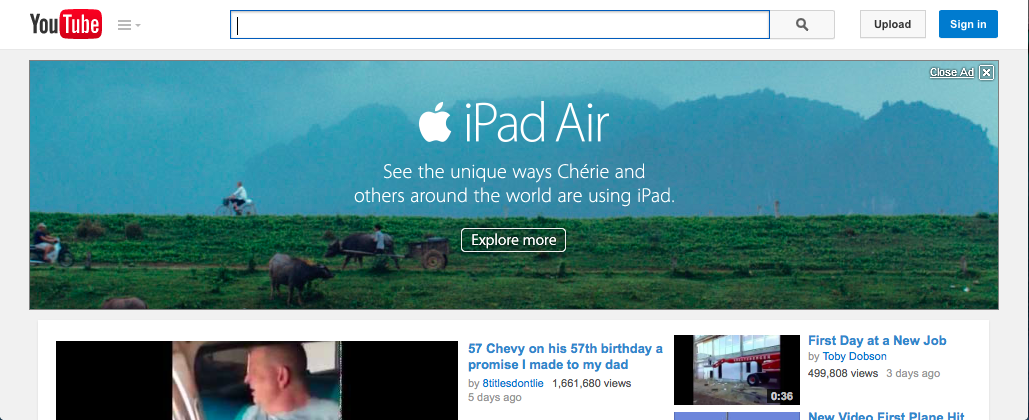Open the guide hamburger menu
Screen dimensions: 1029x420
click(x=129, y=25)
